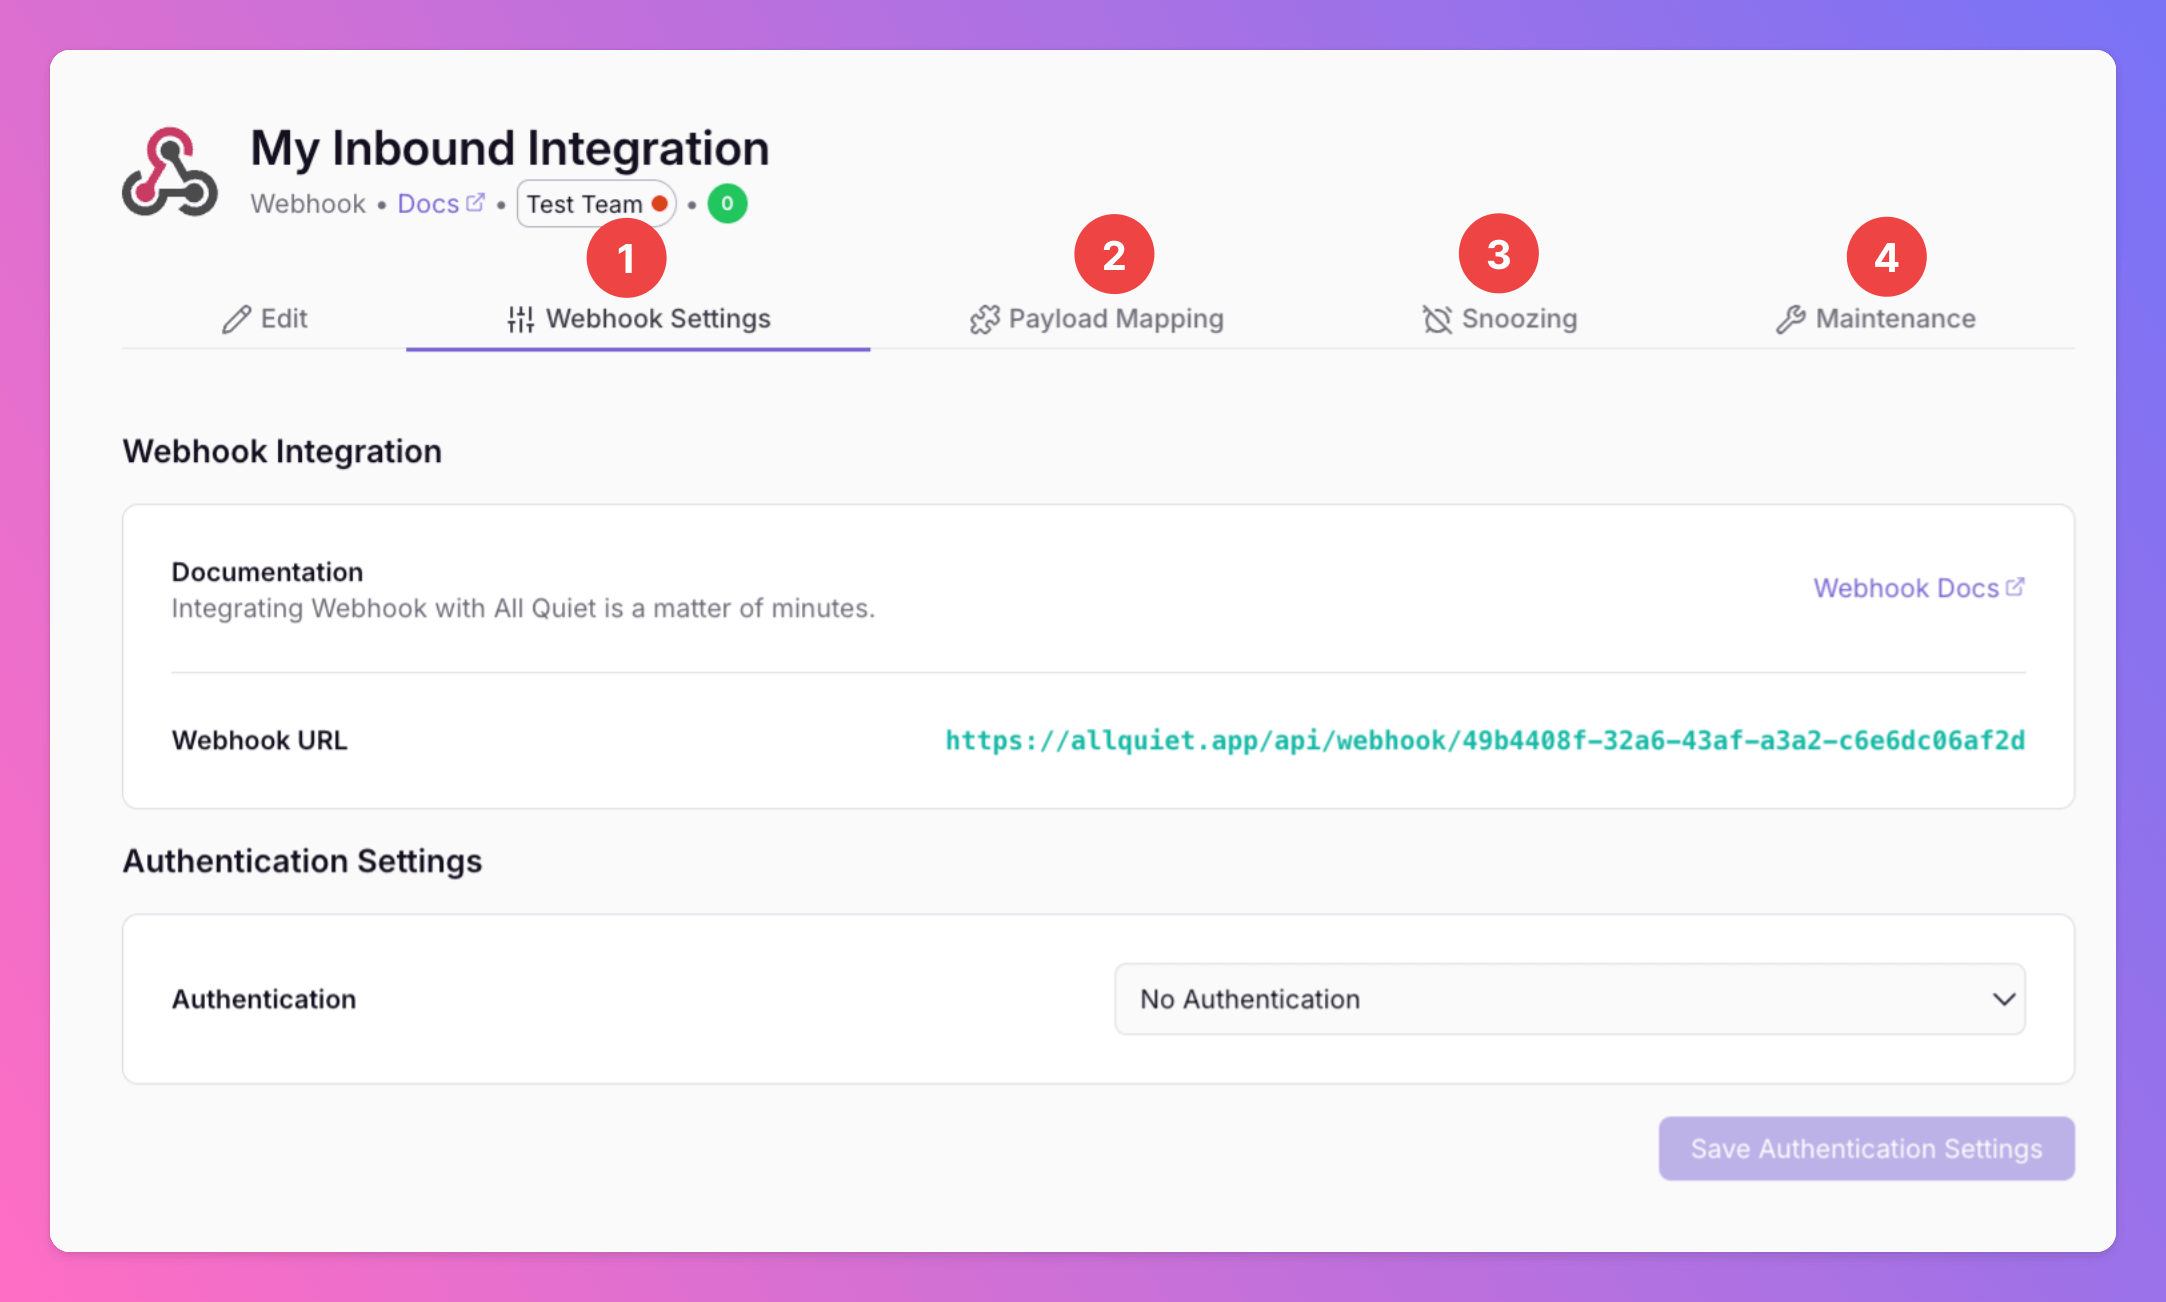Click external link icon next to Docs
Screen dimensions: 2166x1302
click(476, 203)
